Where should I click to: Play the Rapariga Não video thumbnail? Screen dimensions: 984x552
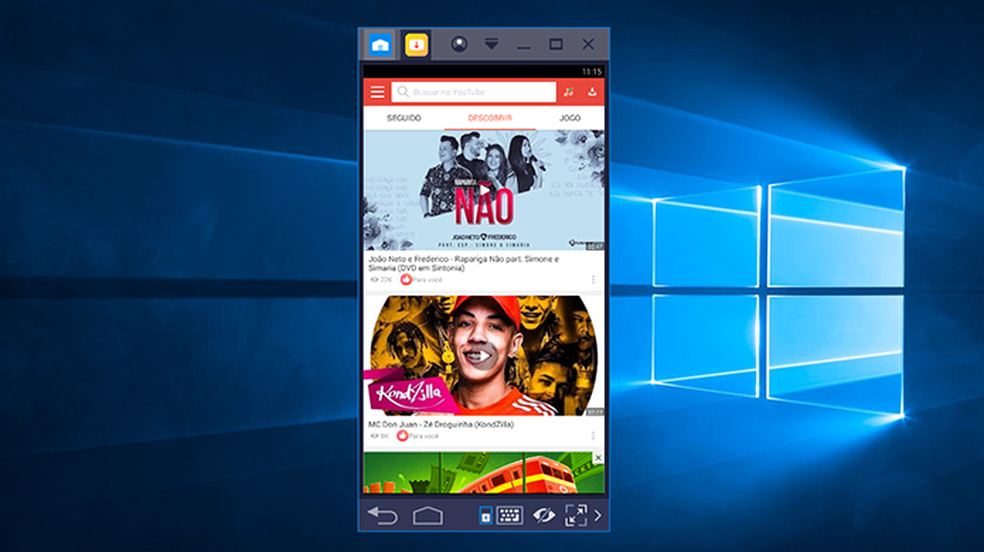[x=484, y=190]
